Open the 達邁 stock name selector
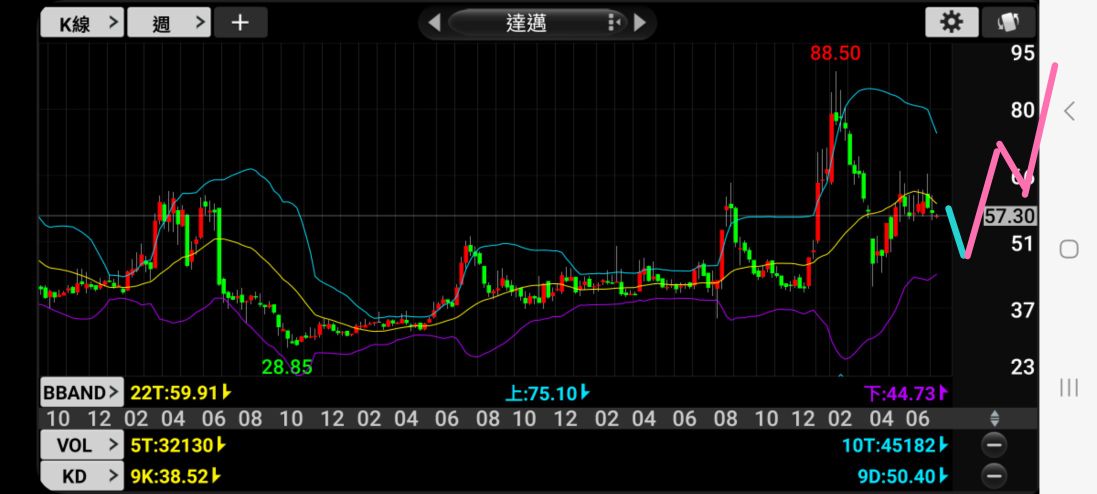 click(x=537, y=23)
